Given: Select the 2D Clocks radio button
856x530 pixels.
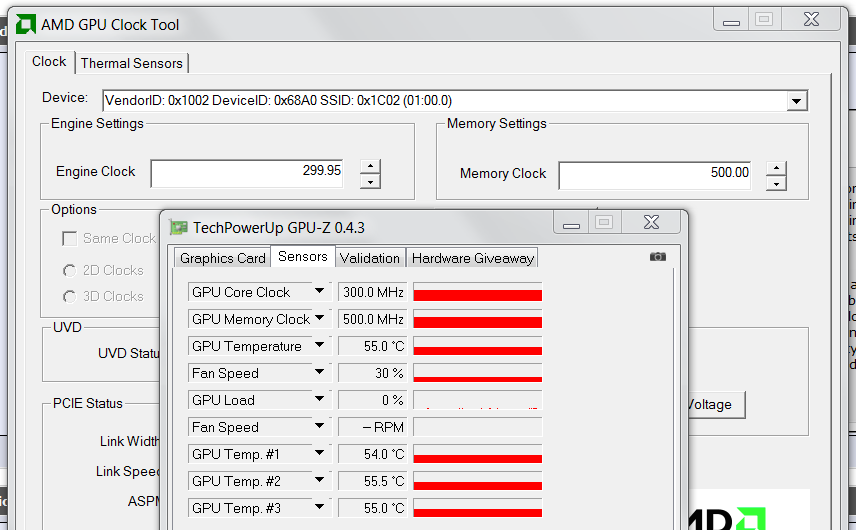Looking at the screenshot, I should point(69,270).
